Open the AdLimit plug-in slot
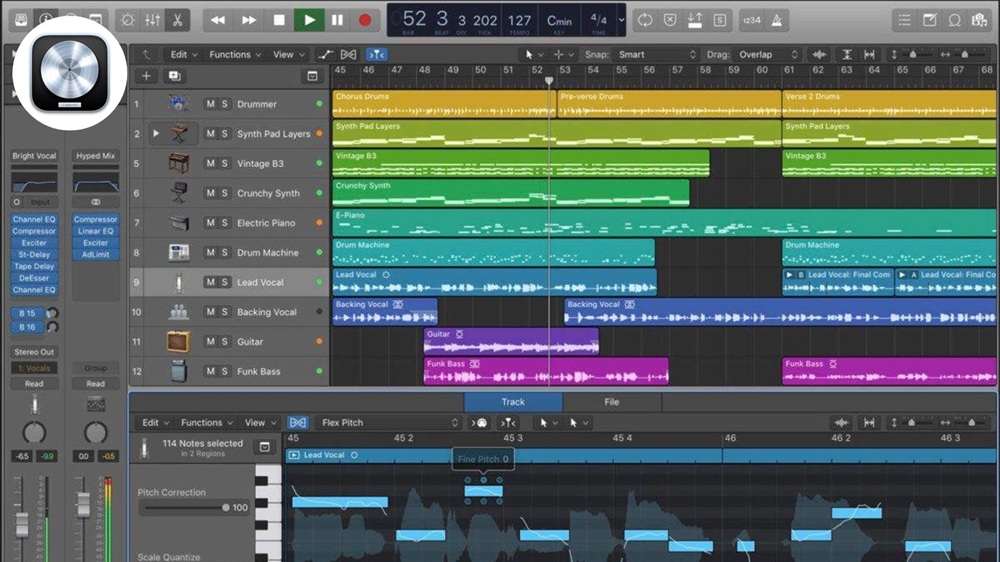The image size is (1000, 562). click(96, 255)
